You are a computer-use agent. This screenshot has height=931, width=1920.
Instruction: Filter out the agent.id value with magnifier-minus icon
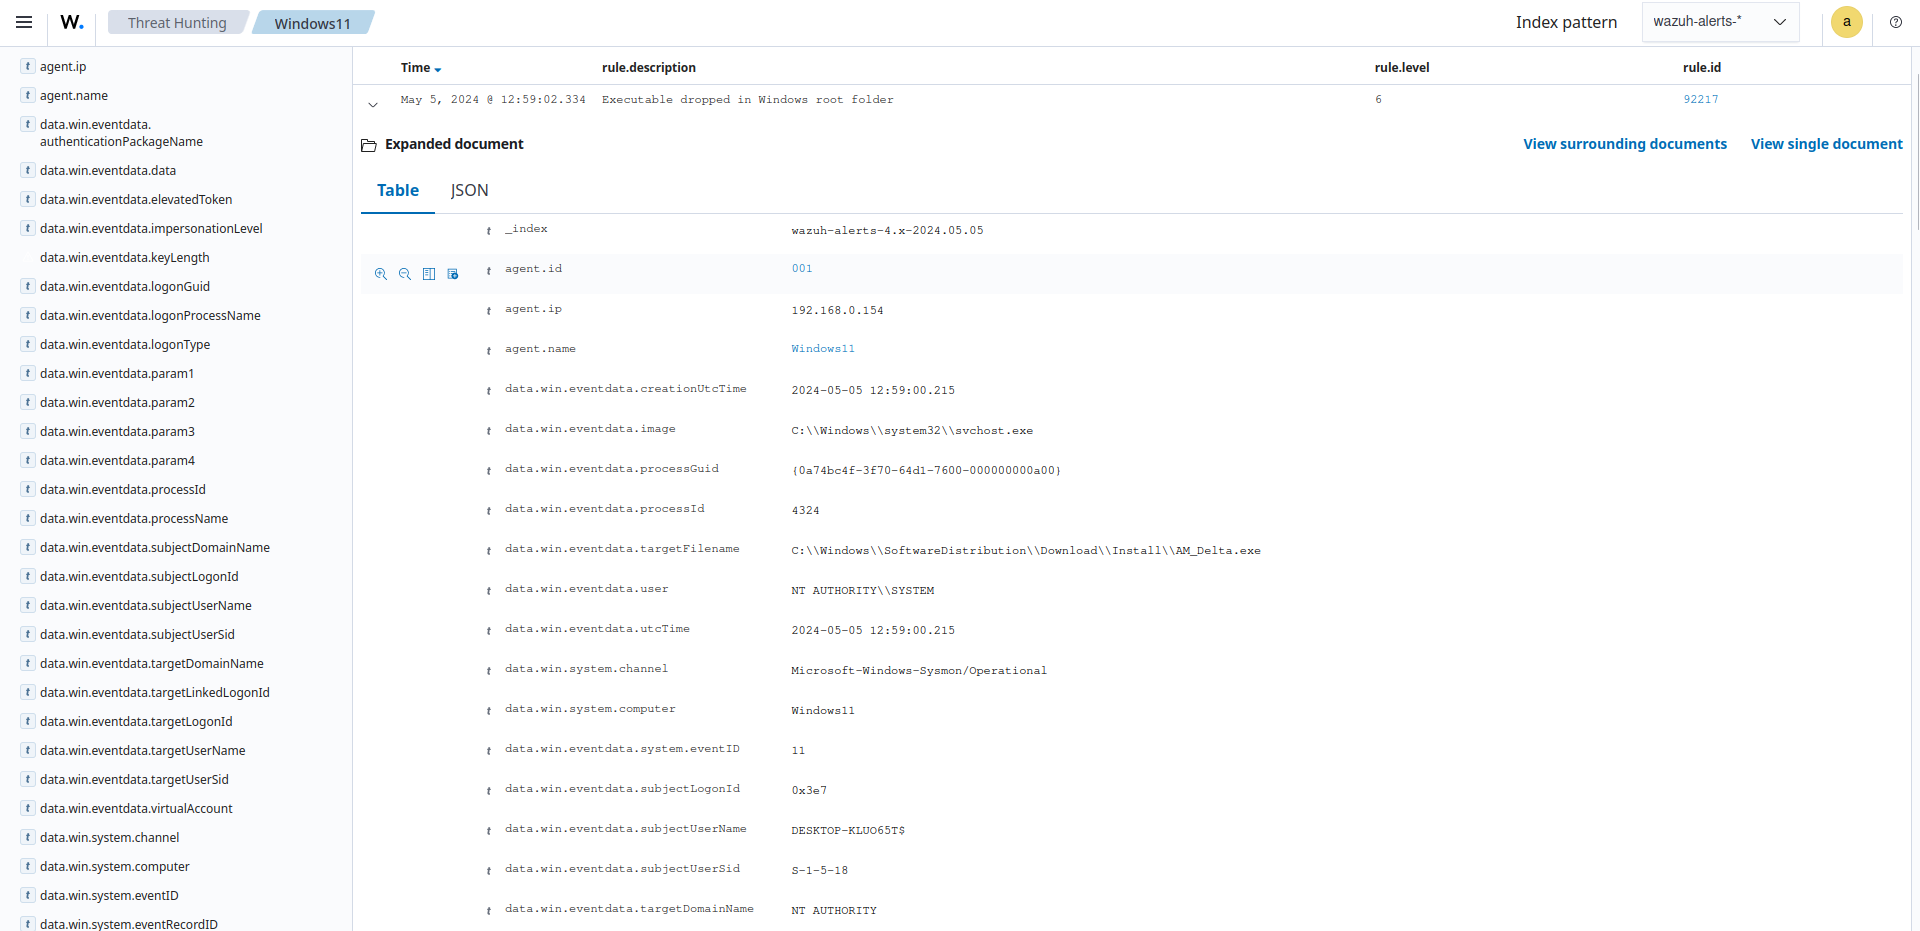coord(404,273)
